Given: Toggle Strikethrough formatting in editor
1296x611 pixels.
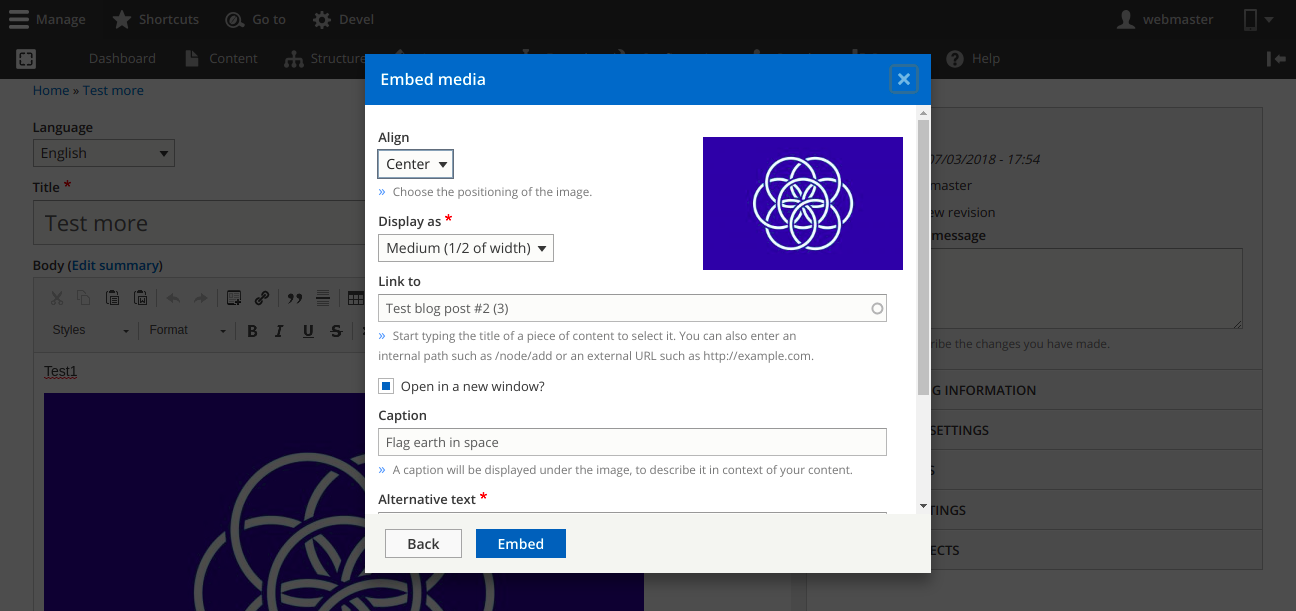Looking at the screenshot, I should (x=336, y=331).
